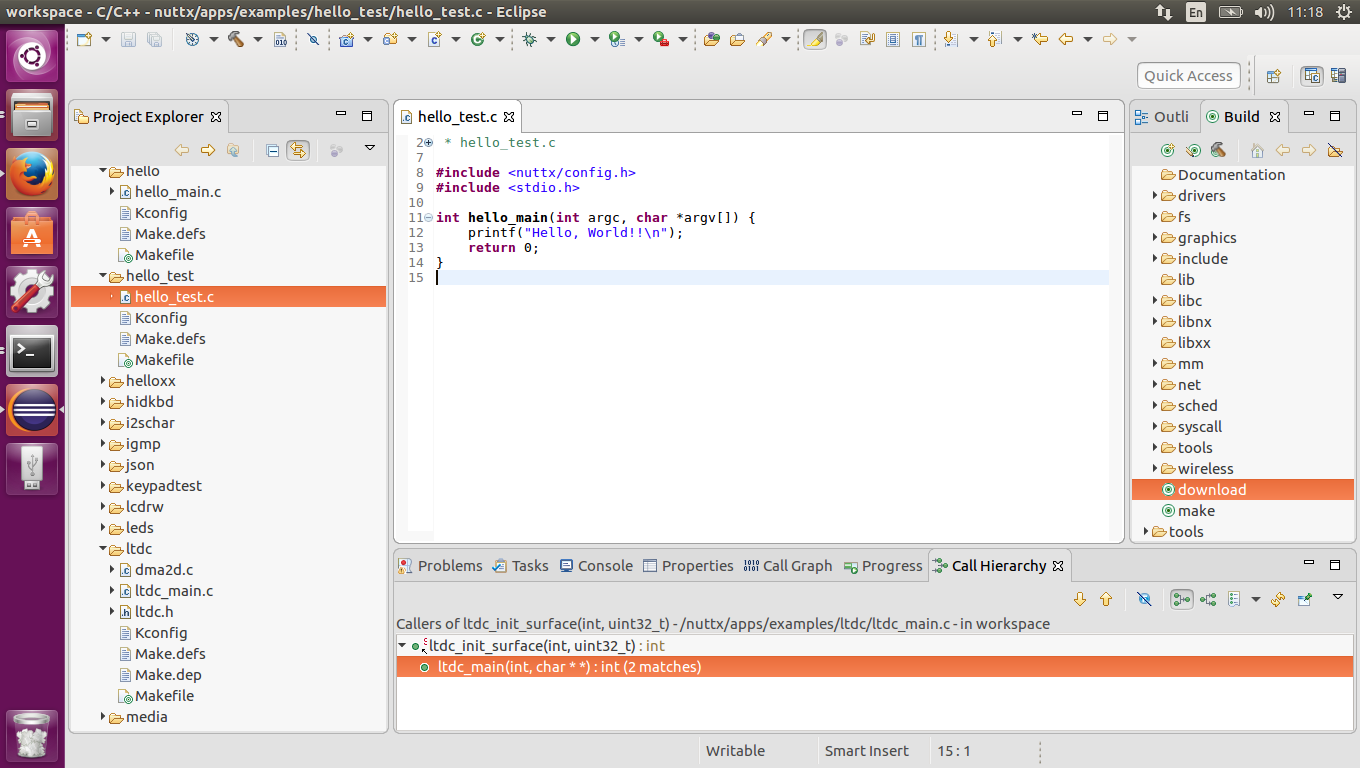Select the download build target
This screenshot has width=1360, height=768.
(1212, 490)
